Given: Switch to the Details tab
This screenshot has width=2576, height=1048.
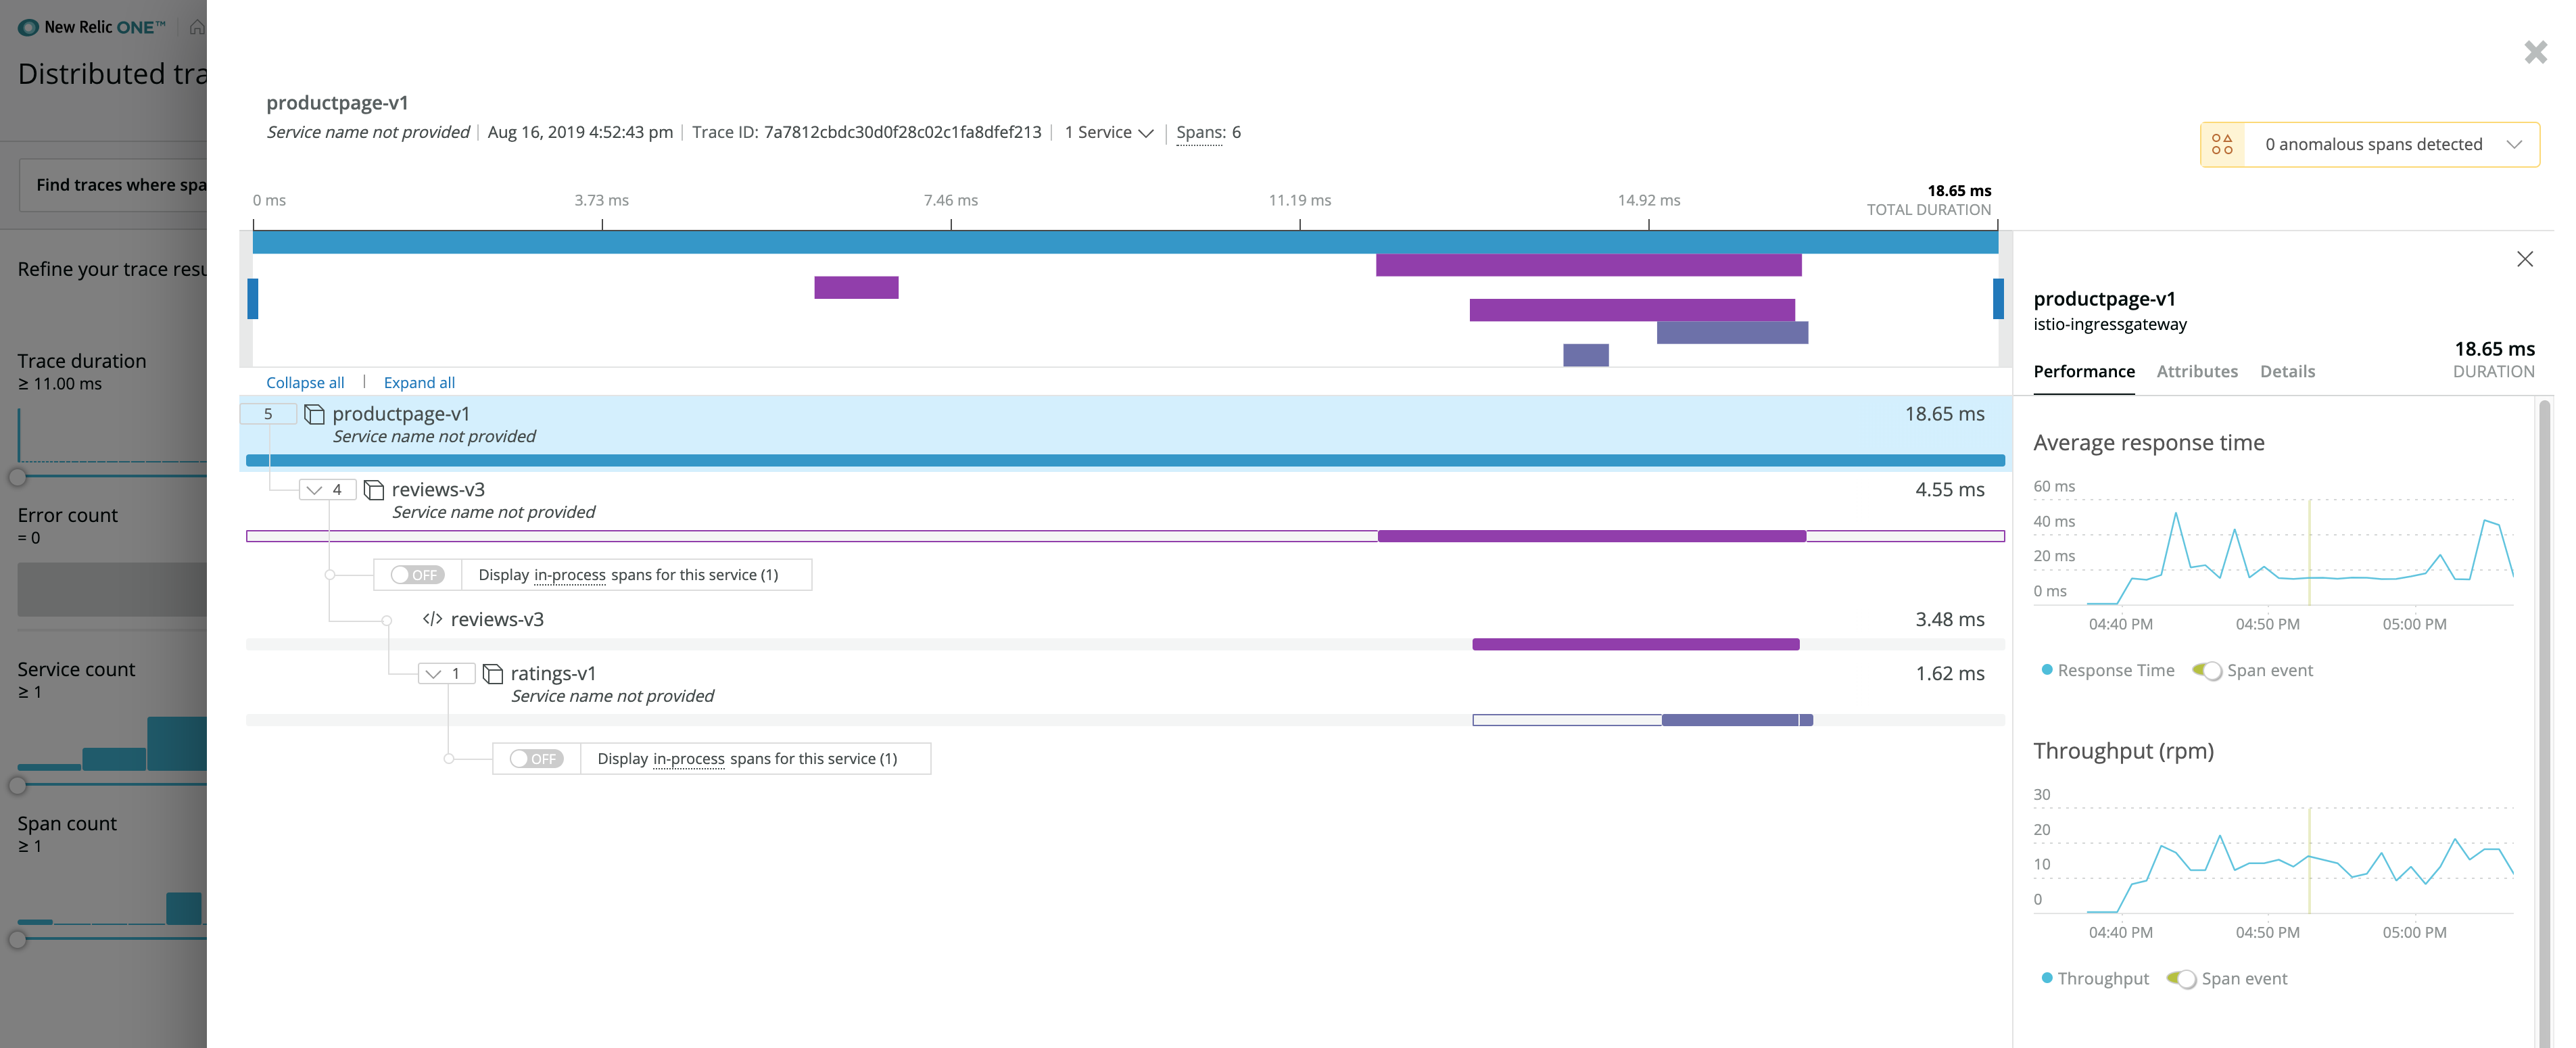Looking at the screenshot, I should (x=2287, y=371).
